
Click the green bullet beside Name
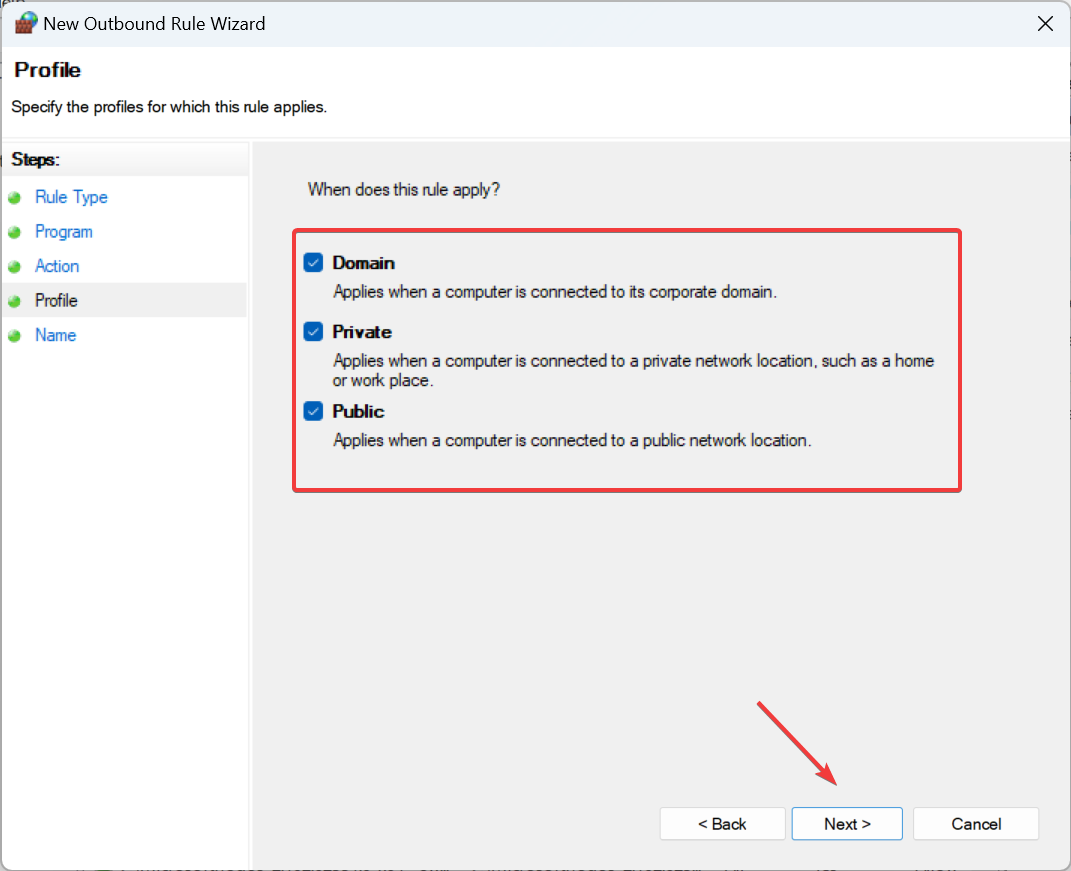pyautogui.click(x=14, y=336)
